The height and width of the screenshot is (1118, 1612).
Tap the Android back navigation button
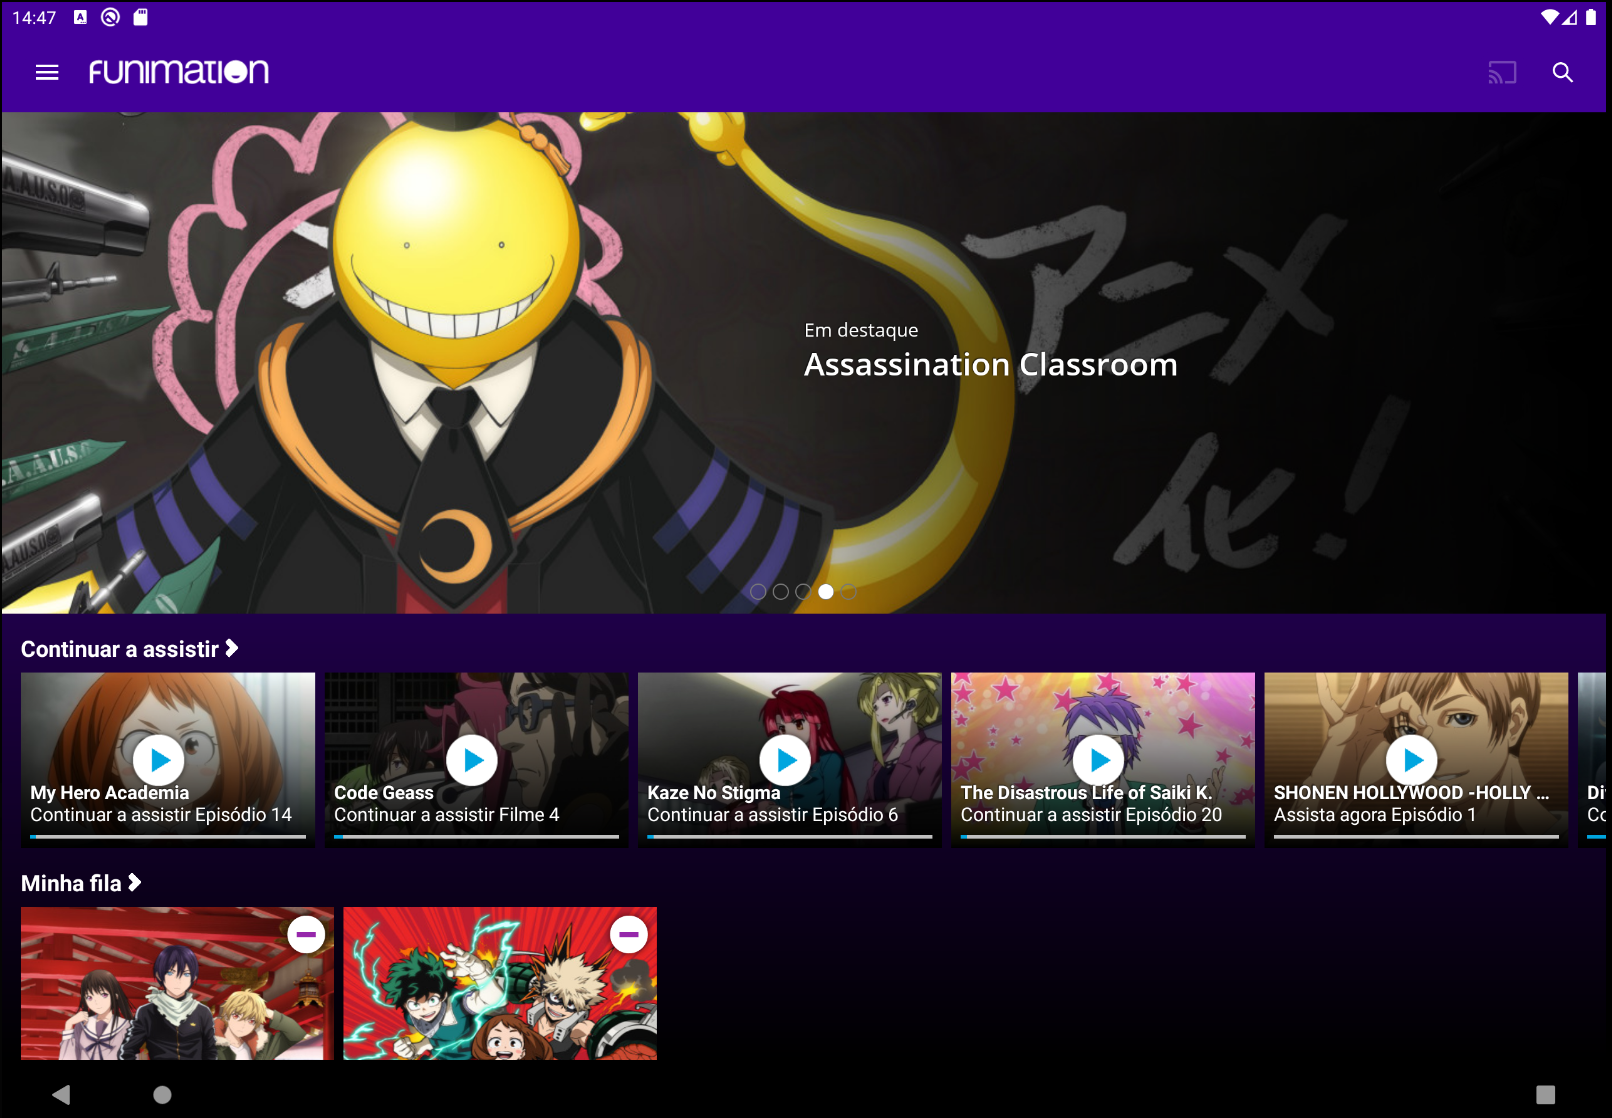[61, 1094]
